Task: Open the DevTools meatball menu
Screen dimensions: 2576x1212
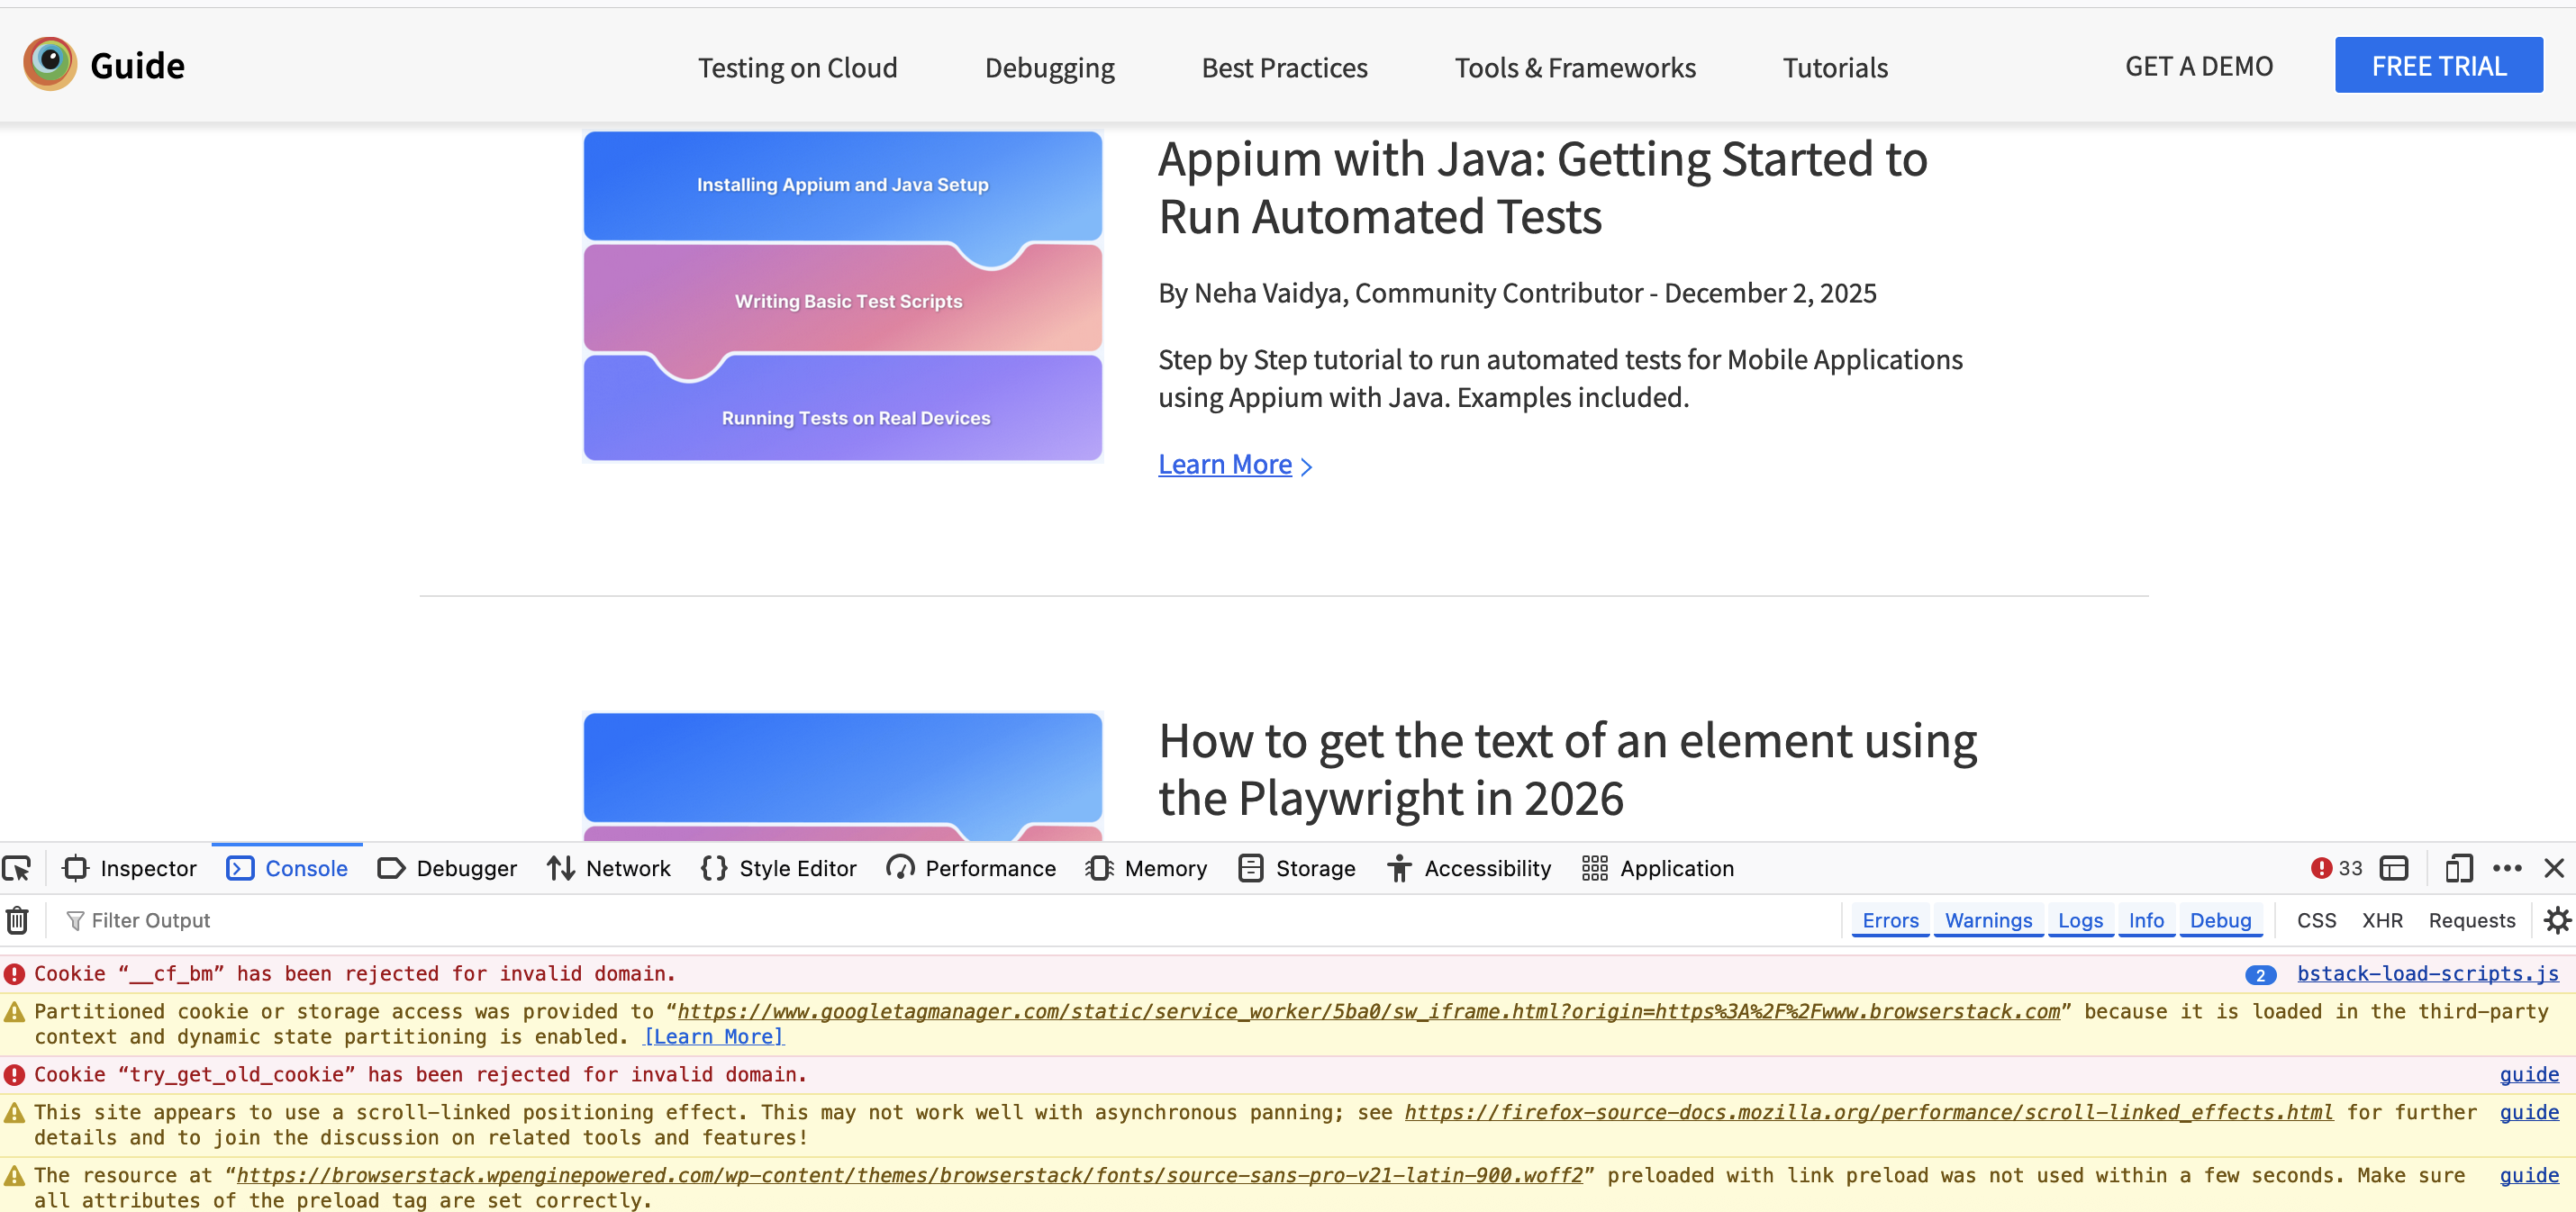Action: pyautogui.click(x=2508, y=868)
